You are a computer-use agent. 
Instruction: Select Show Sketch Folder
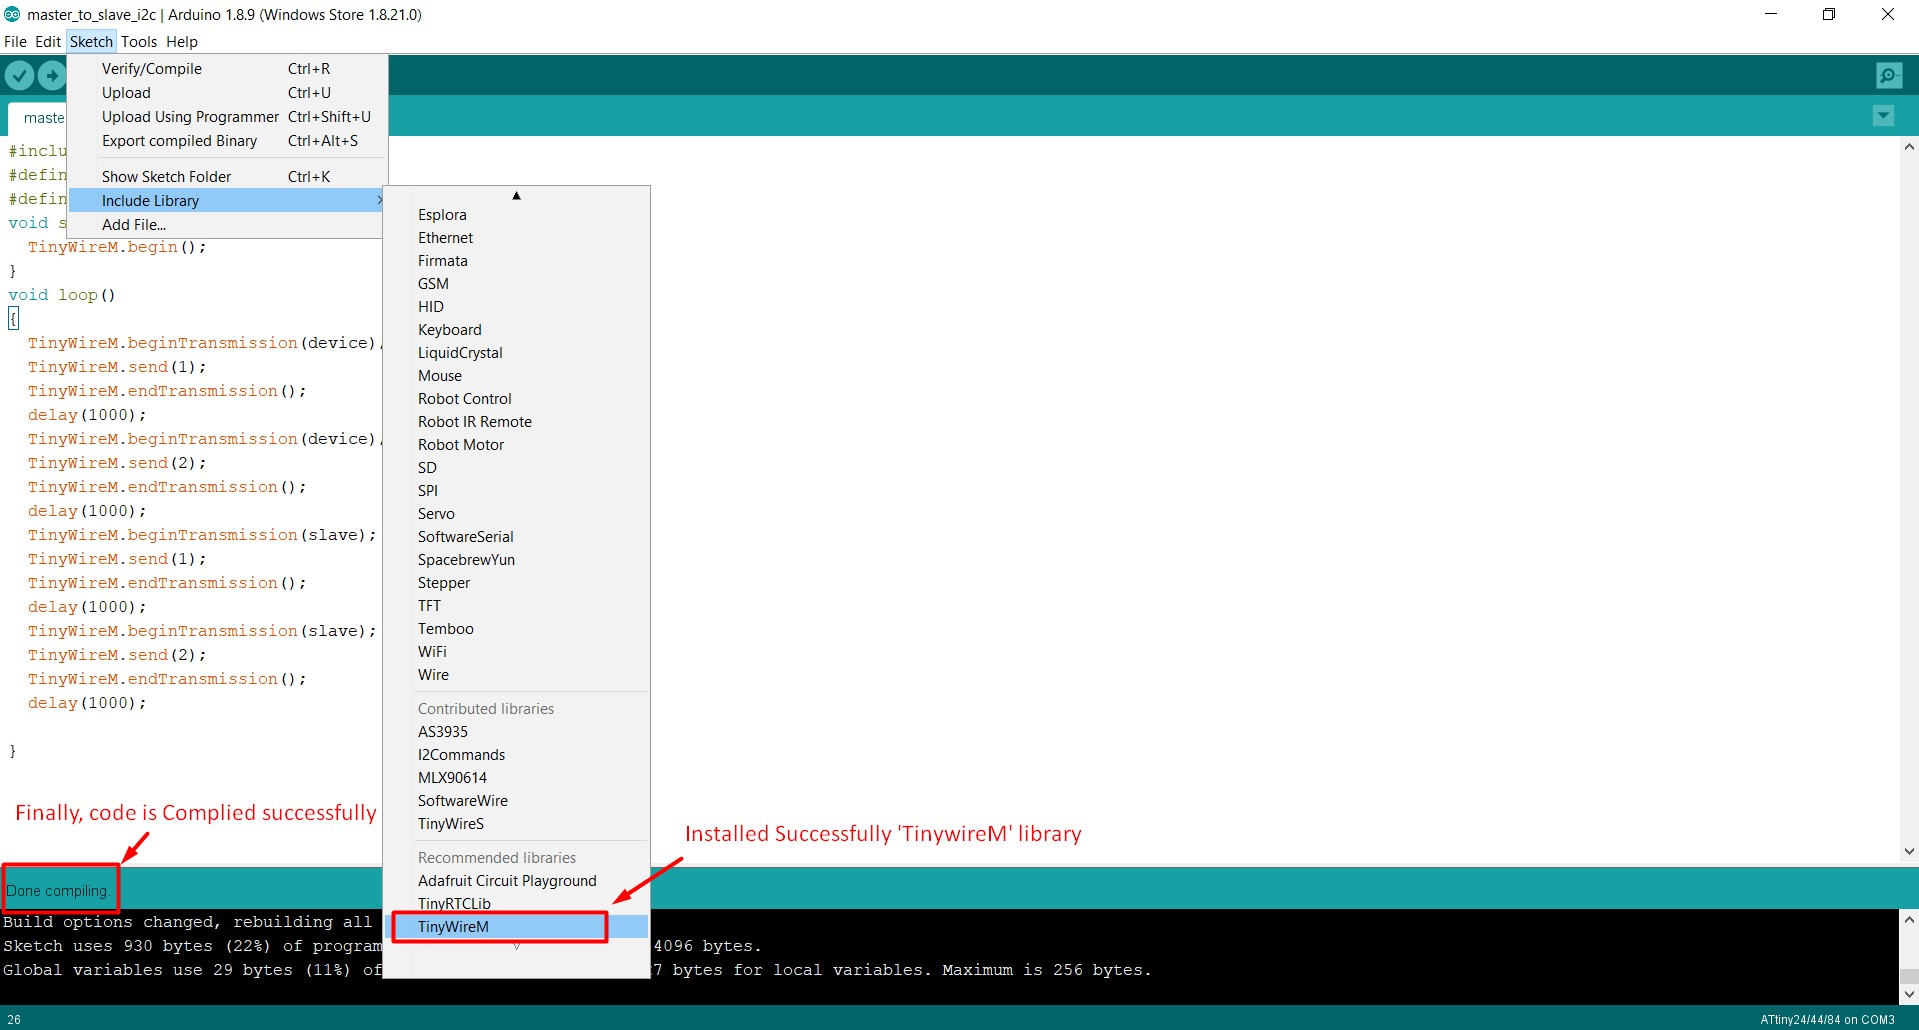point(227,177)
